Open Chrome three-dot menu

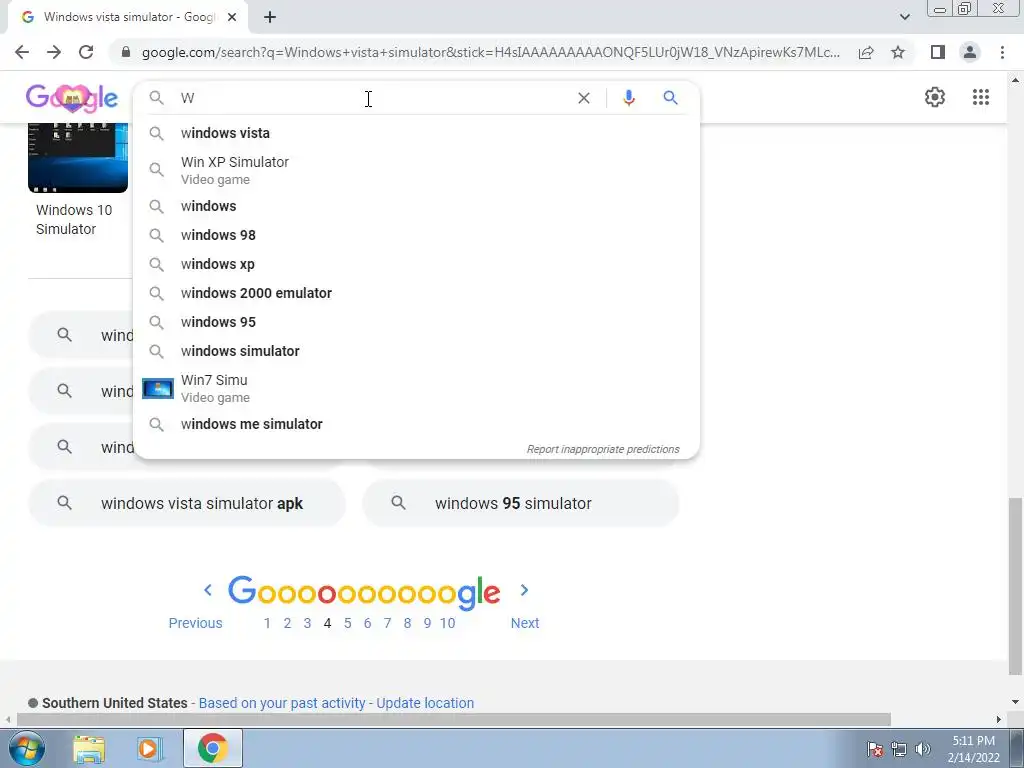1002,52
